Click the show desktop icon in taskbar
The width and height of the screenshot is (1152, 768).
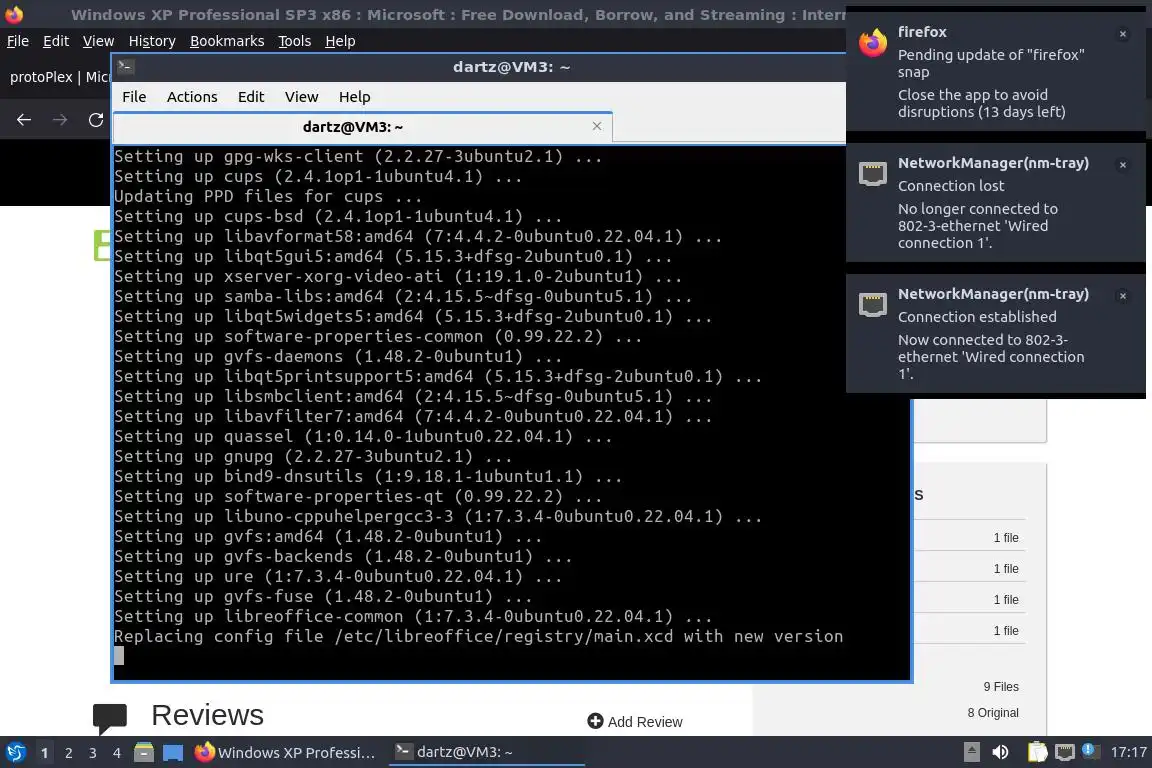[173, 753]
